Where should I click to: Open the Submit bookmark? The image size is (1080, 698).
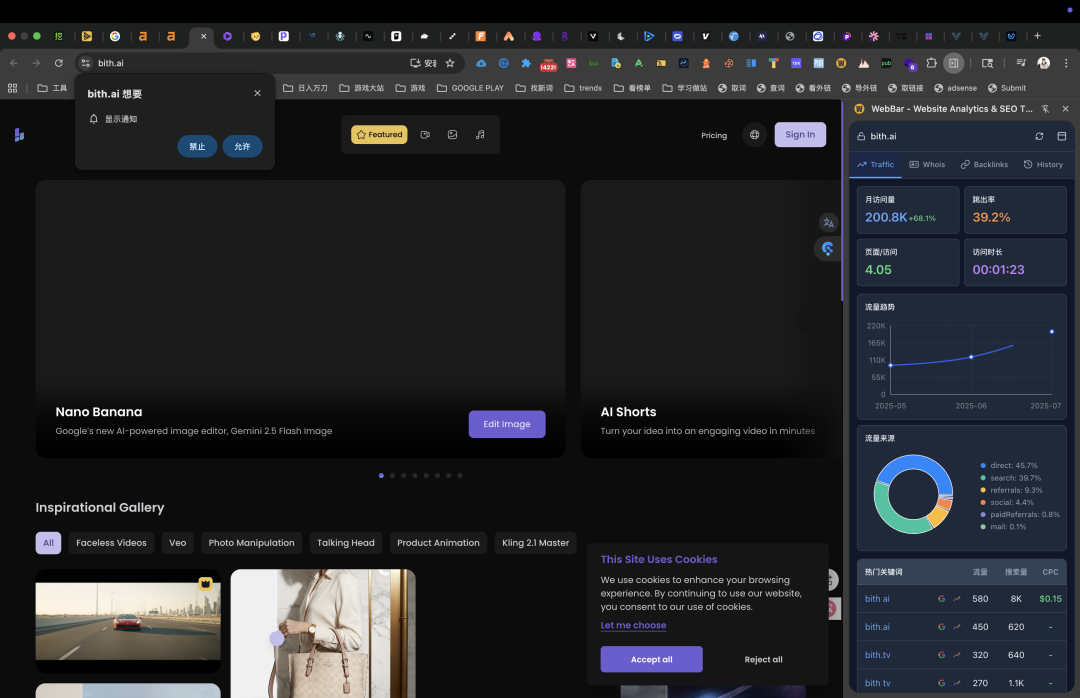click(1006, 88)
